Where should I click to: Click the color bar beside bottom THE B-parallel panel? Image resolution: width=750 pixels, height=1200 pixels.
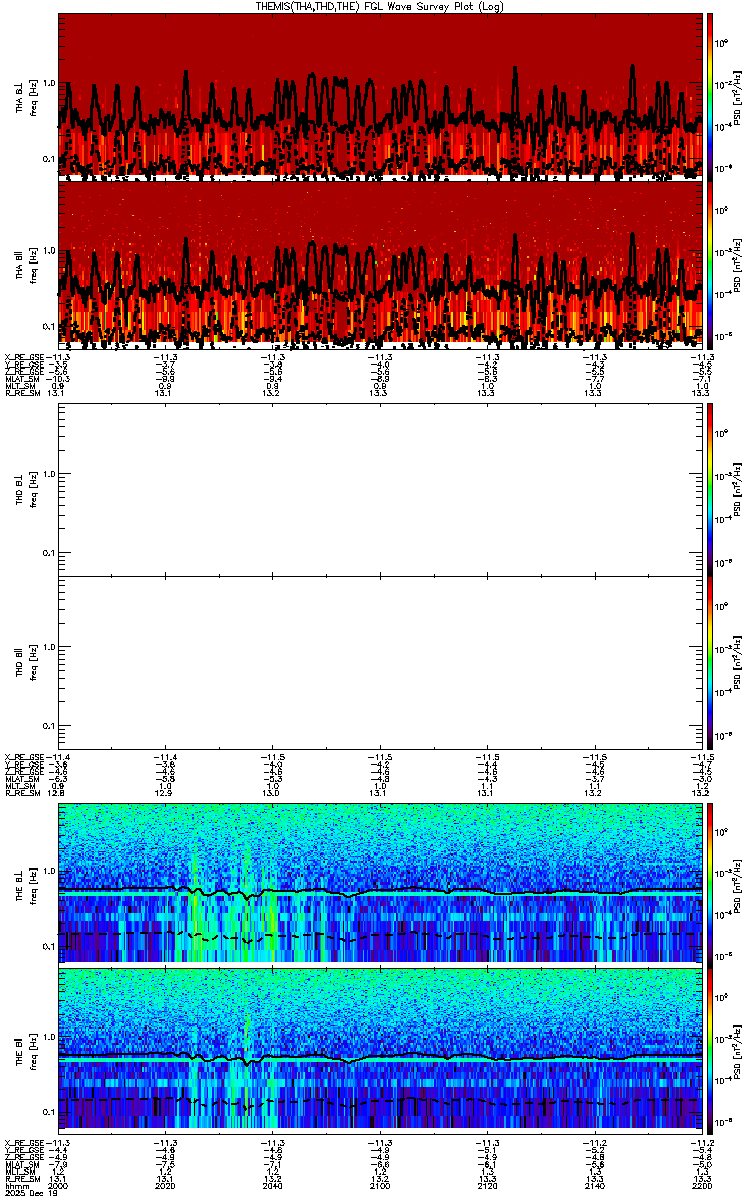(x=711, y=1049)
